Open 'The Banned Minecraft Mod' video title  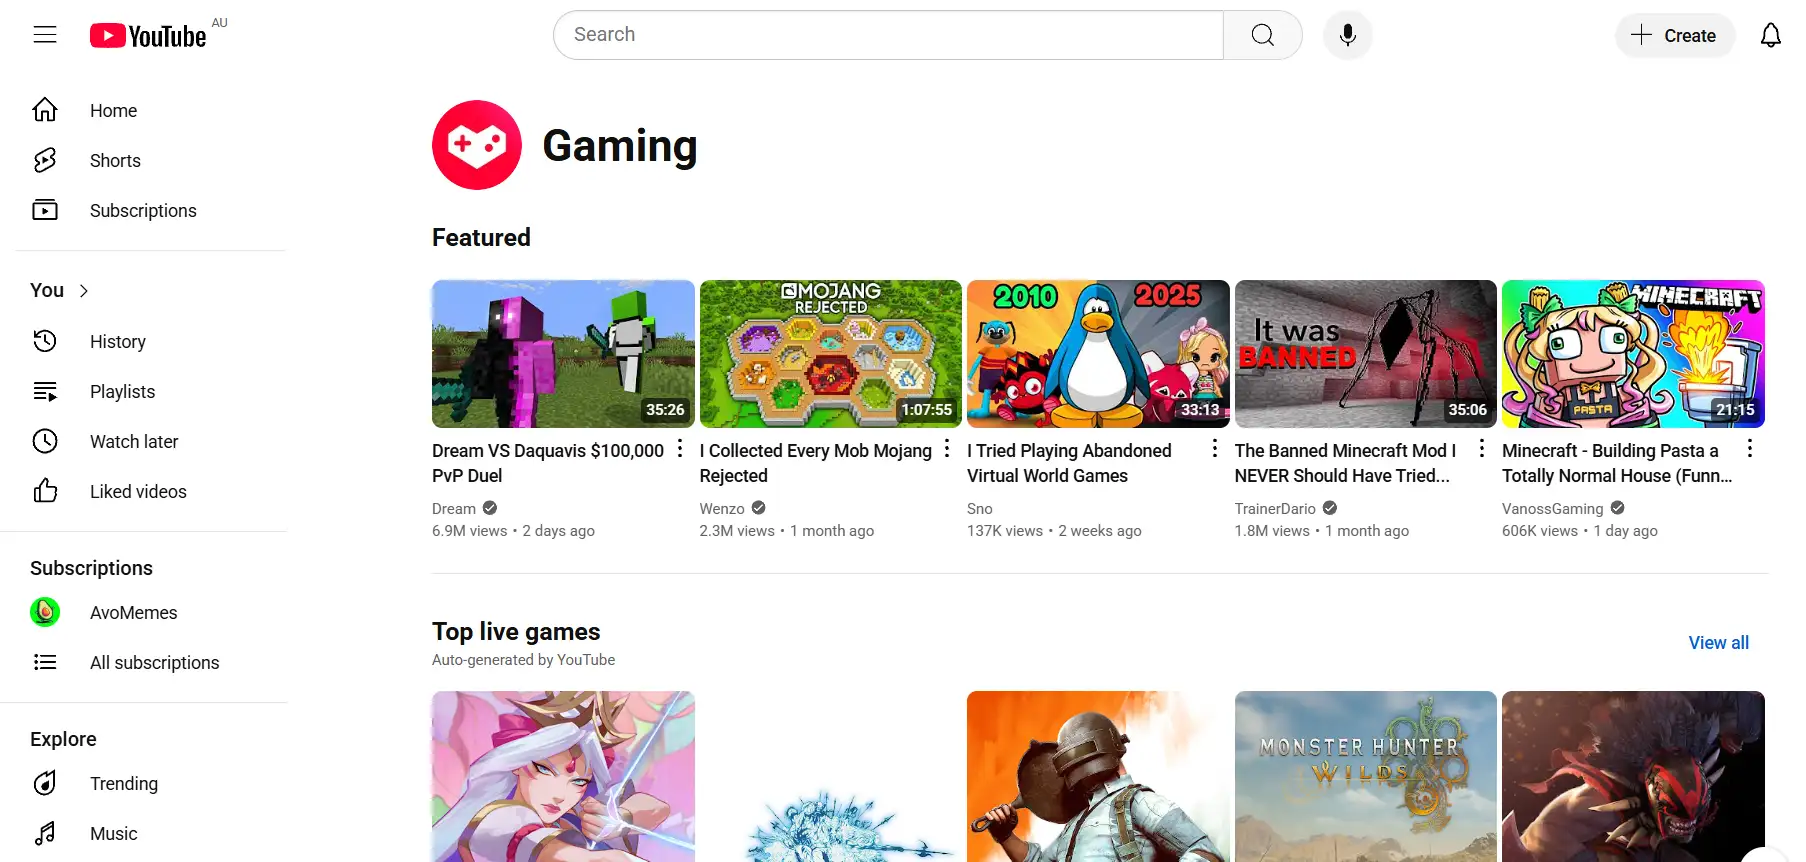pos(1345,463)
